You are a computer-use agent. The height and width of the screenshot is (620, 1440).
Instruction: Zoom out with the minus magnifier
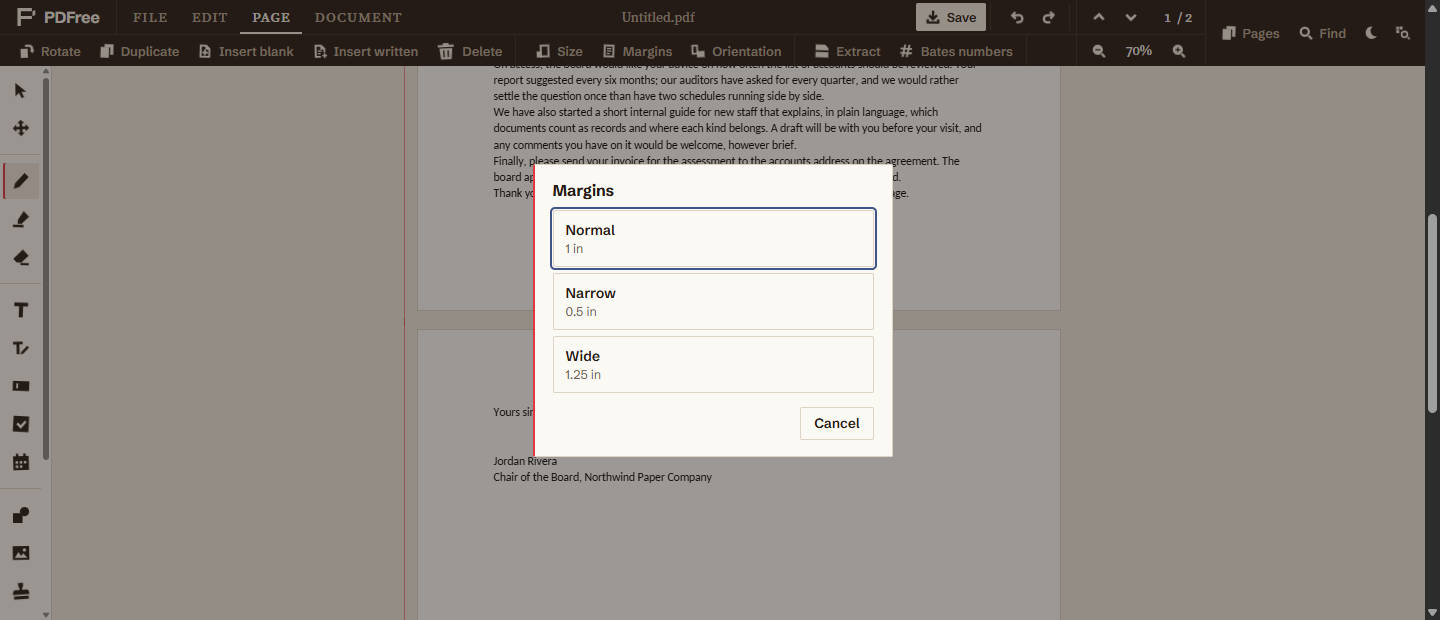(1099, 51)
